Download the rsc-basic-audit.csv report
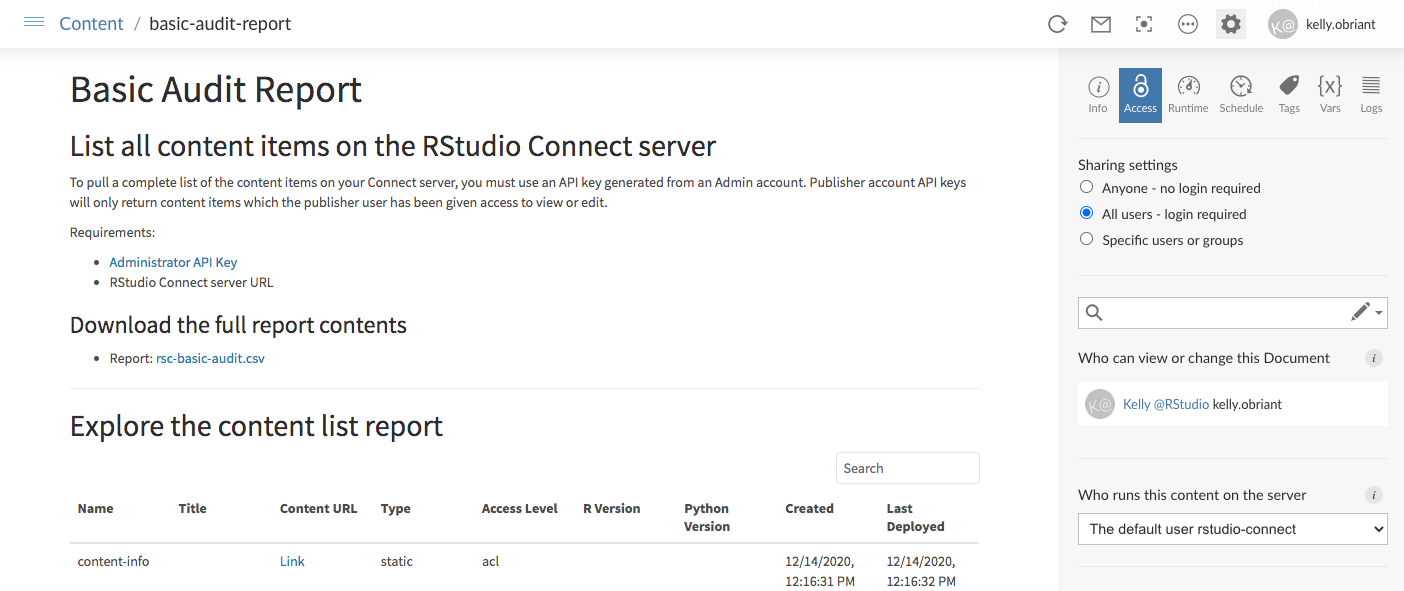The width and height of the screenshot is (1404, 591). point(210,357)
